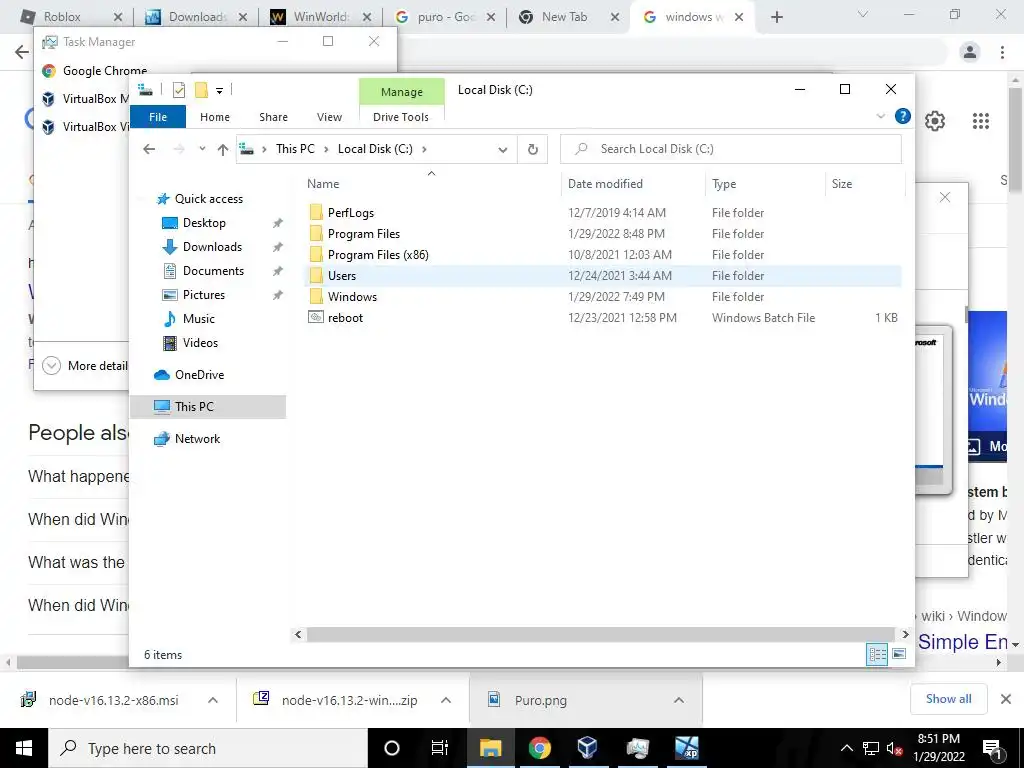The width and height of the screenshot is (1024, 768).
Task: Click This PC in the address breadcrumb
Action: coord(295,149)
